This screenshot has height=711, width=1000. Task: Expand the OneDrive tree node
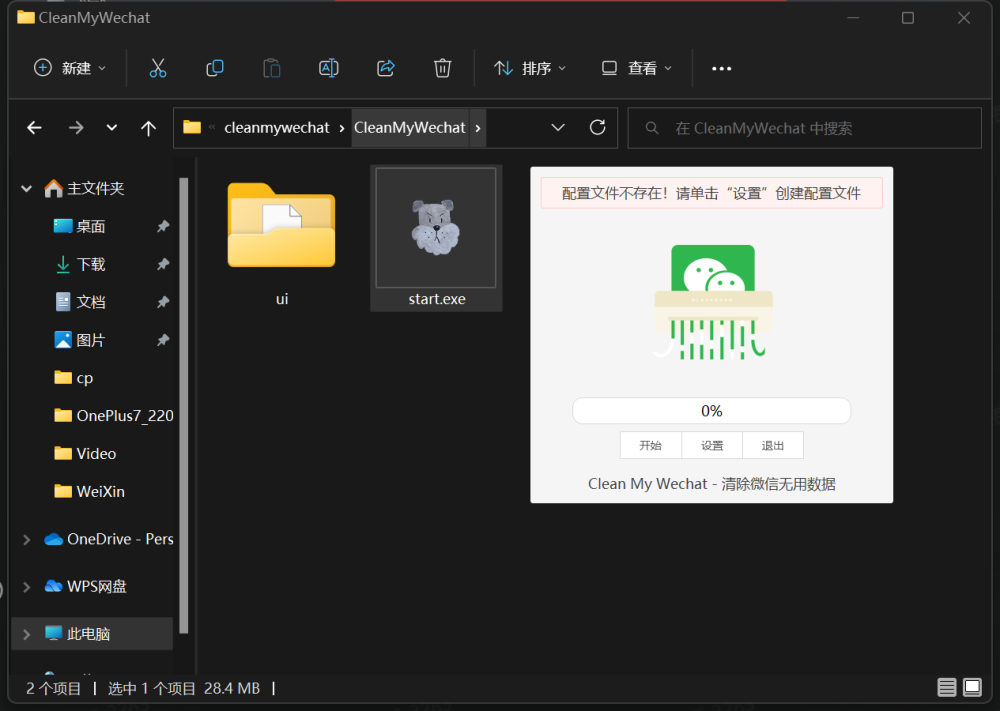point(26,539)
